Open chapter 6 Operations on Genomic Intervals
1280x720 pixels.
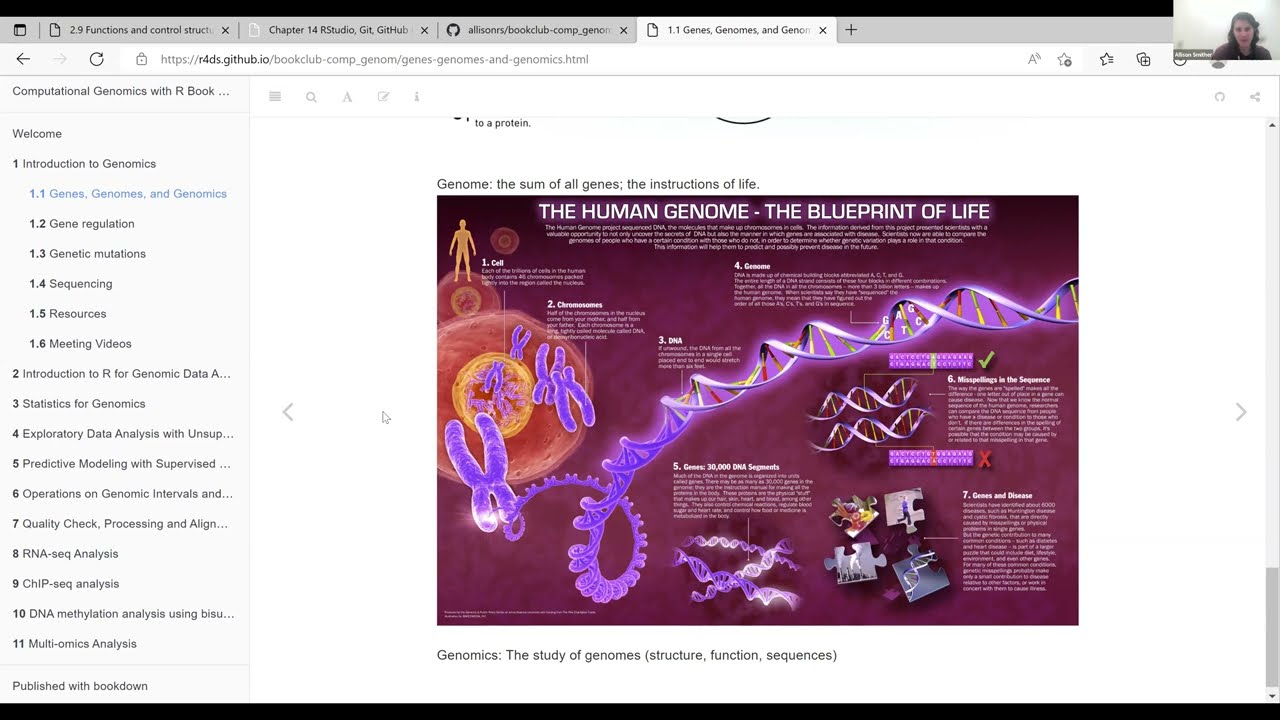(123, 494)
